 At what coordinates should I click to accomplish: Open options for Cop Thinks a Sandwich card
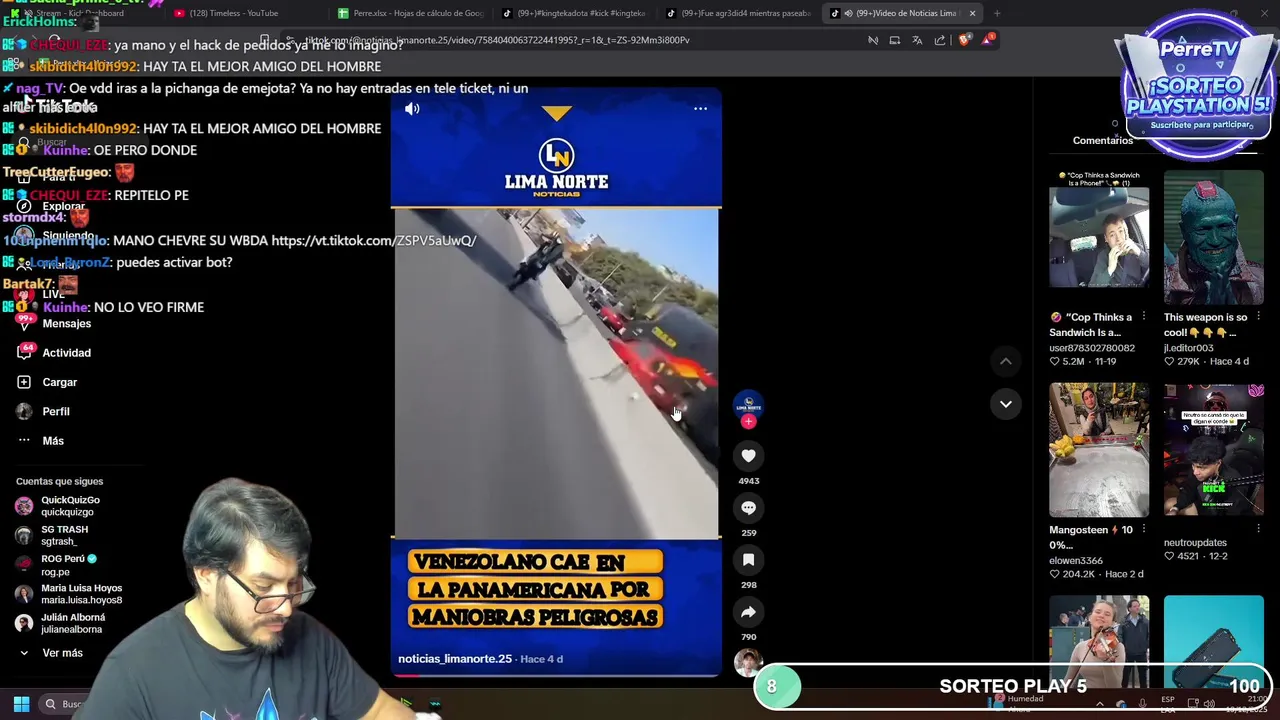1144,318
